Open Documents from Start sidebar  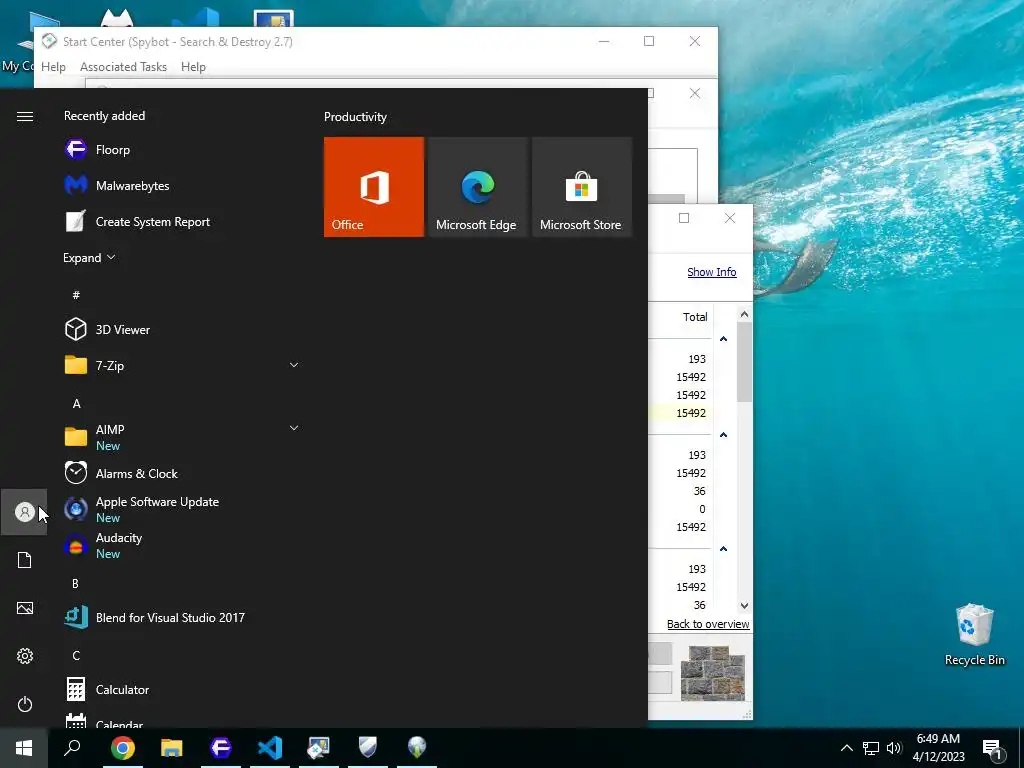(x=24, y=560)
